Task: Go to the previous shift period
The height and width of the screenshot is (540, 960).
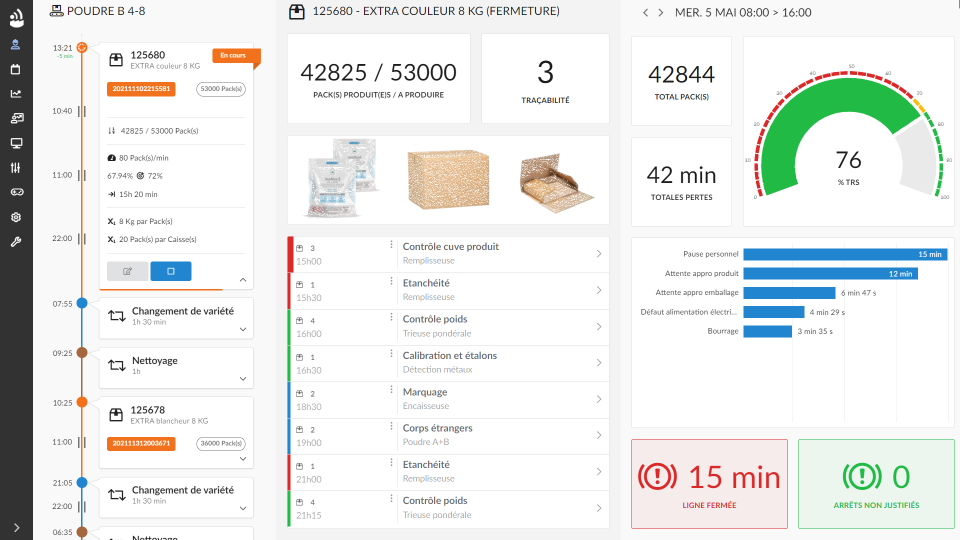Action: pos(646,13)
